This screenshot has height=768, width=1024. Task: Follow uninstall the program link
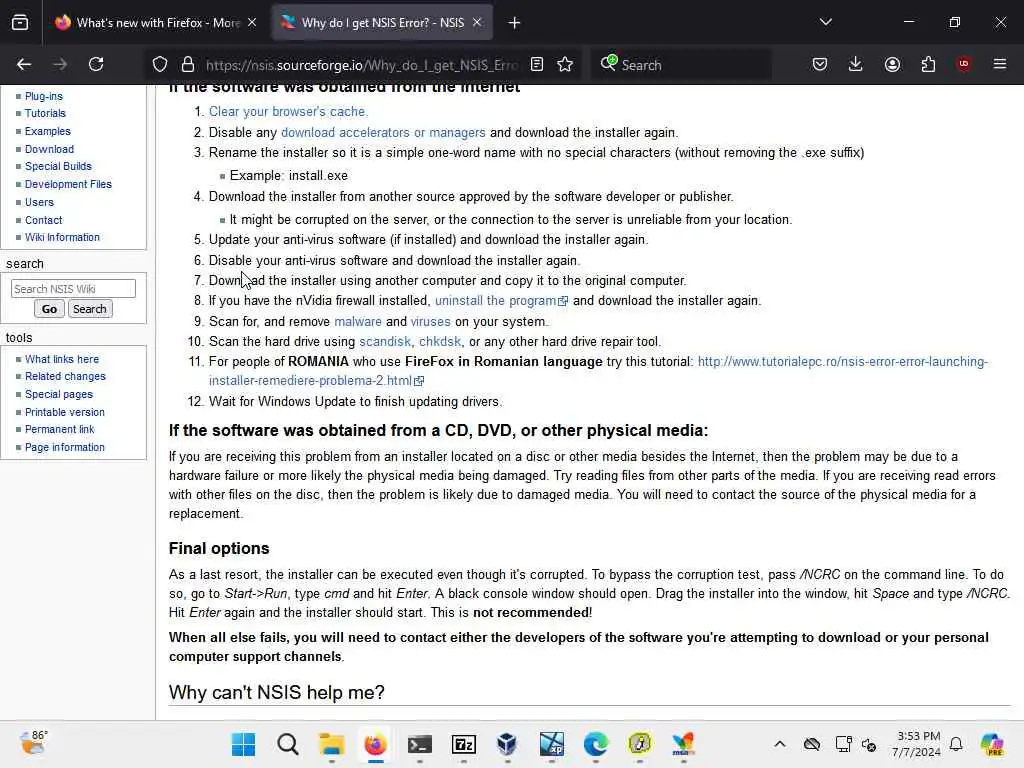(502, 300)
